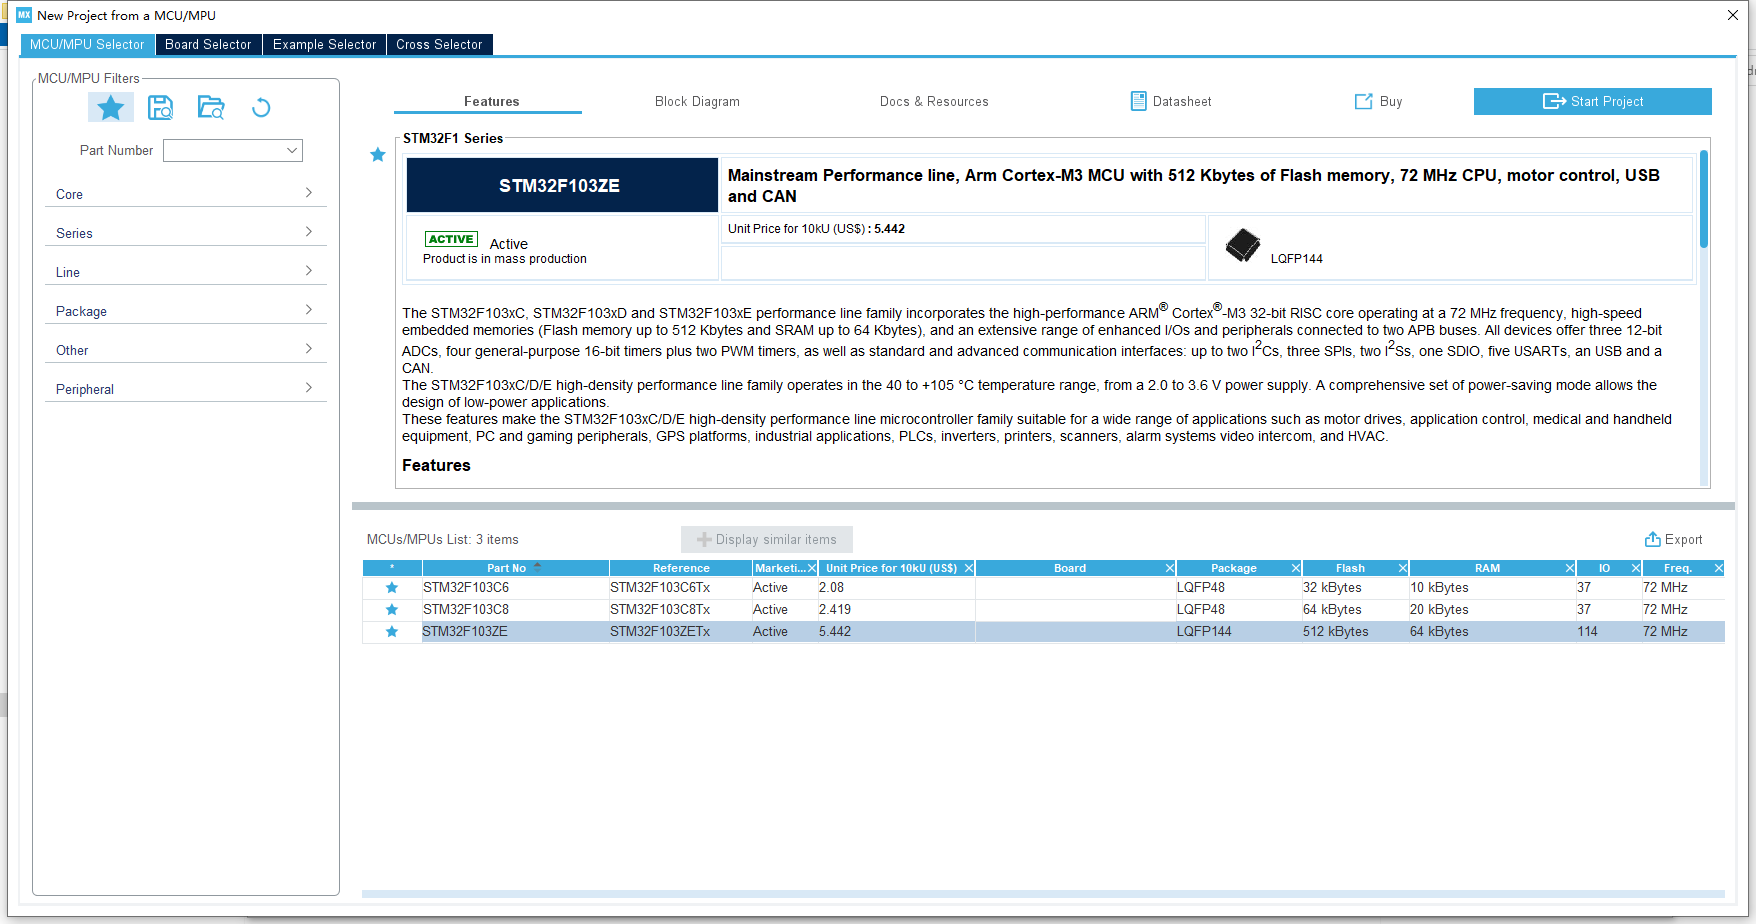Image resolution: width=1756 pixels, height=924 pixels.
Task: Click the Buy label
Action: (x=1391, y=101)
